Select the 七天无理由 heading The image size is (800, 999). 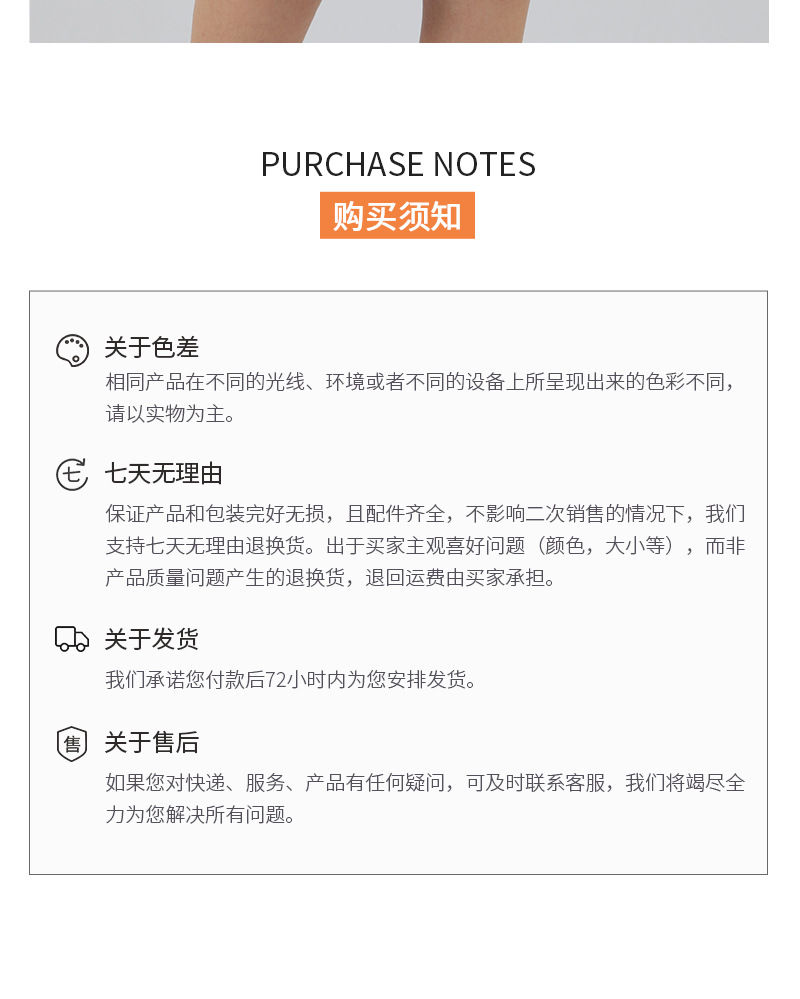tap(164, 474)
